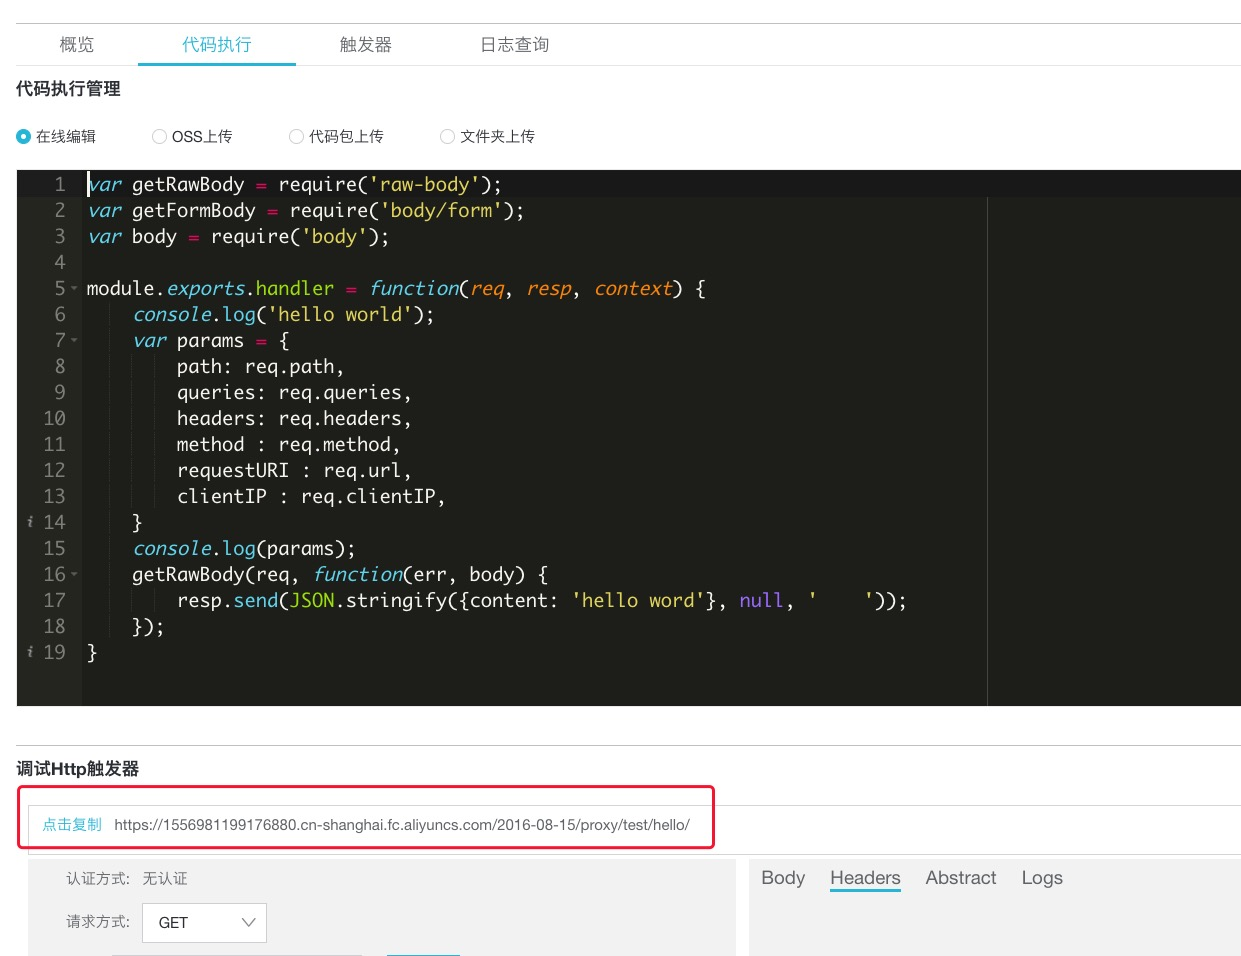The image size is (1241, 956).
Task: Switch to the Headers result tab
Action: tap(865, 878)
